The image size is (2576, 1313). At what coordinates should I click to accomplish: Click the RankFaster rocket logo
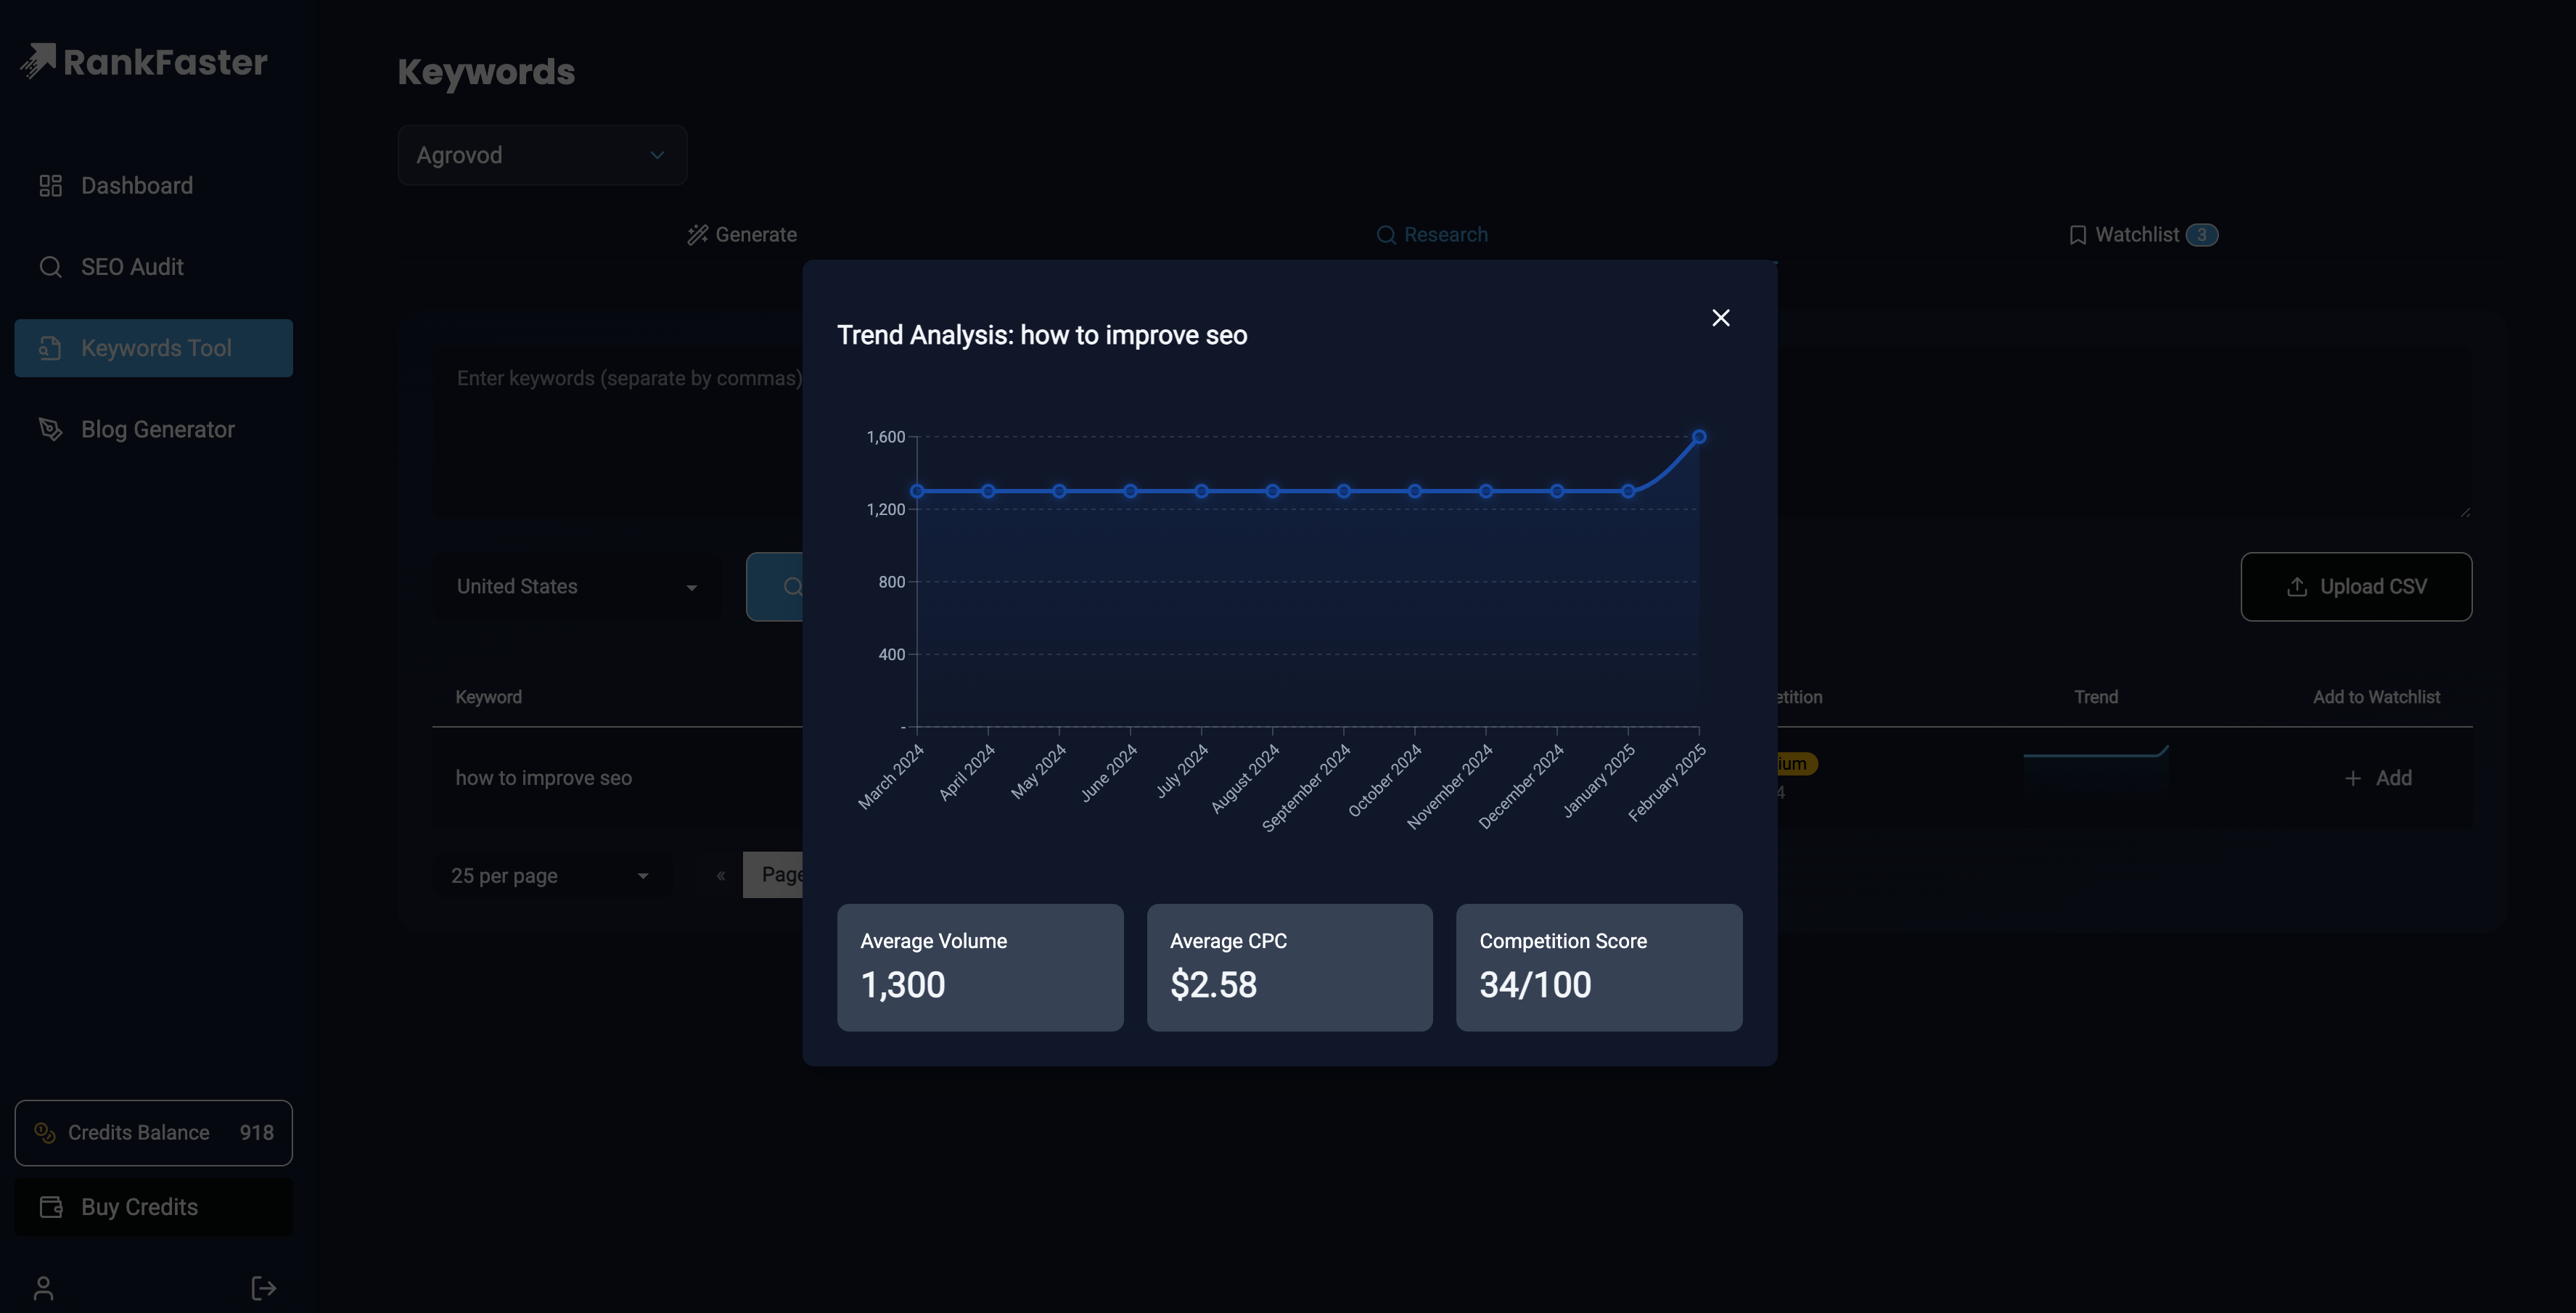point(38,61)
